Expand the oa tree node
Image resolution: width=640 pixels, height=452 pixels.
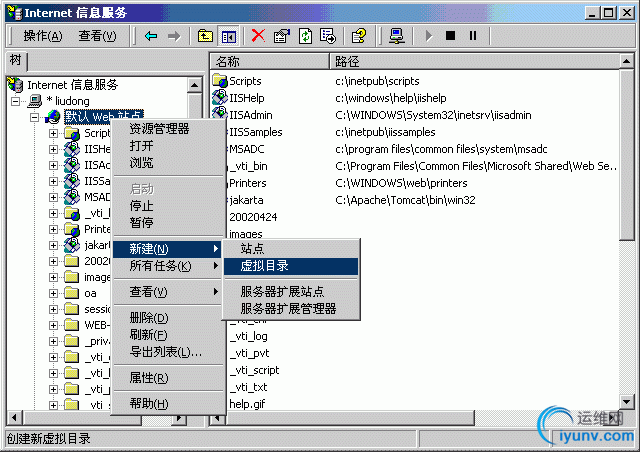53,293
